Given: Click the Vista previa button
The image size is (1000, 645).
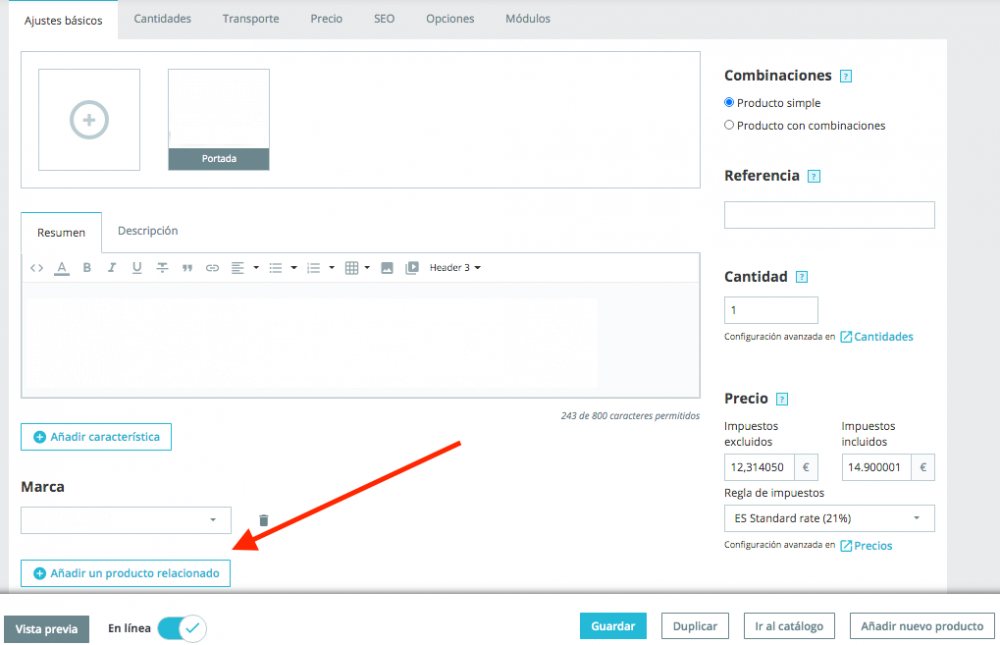Looking at the screenshot, I should tap(47, 629).
